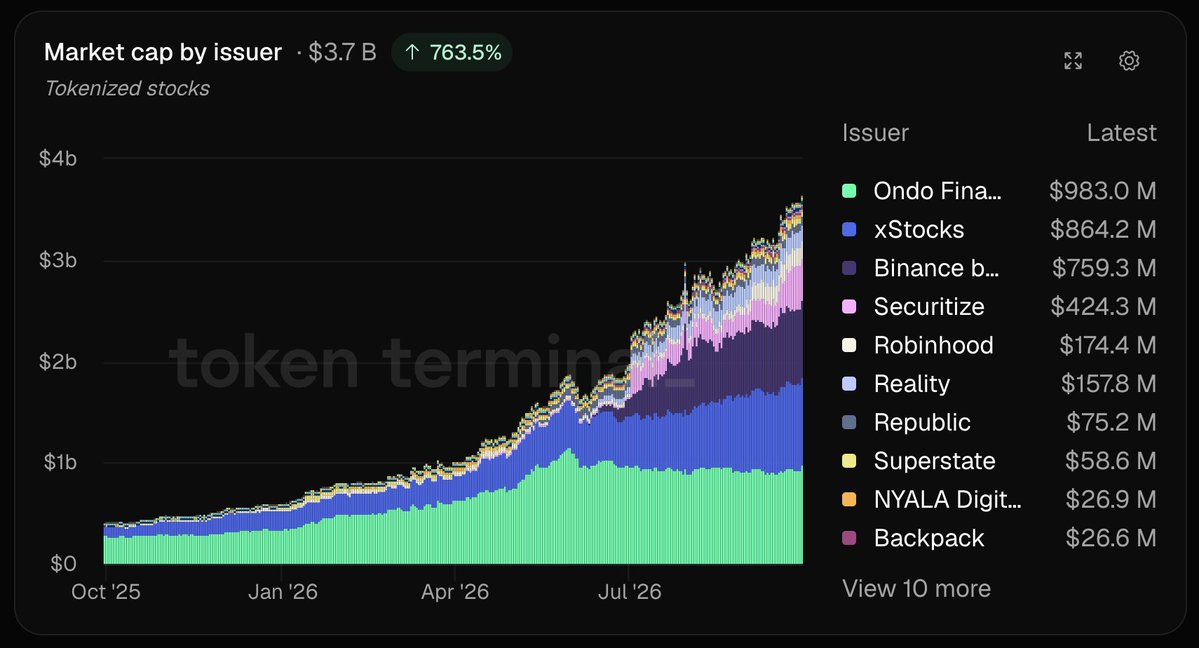Click the Superstate yellow swatch

(849, 461)
